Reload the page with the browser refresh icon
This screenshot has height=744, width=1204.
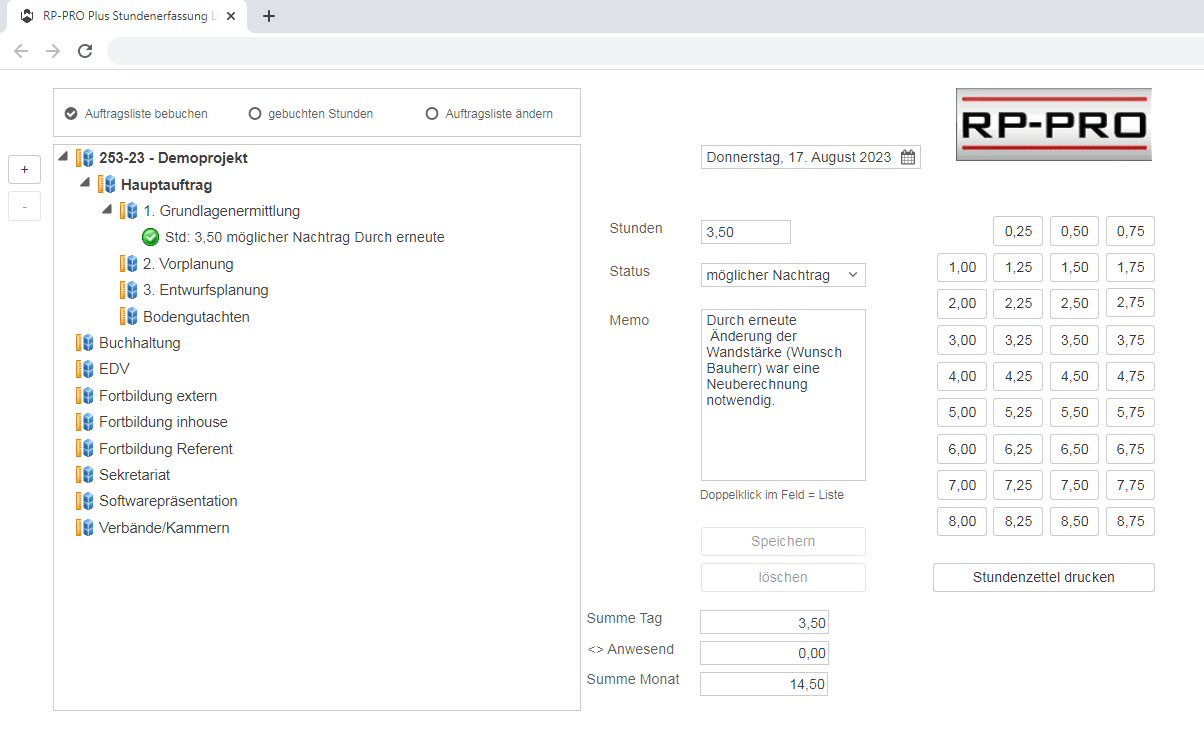tap(85, 51)
